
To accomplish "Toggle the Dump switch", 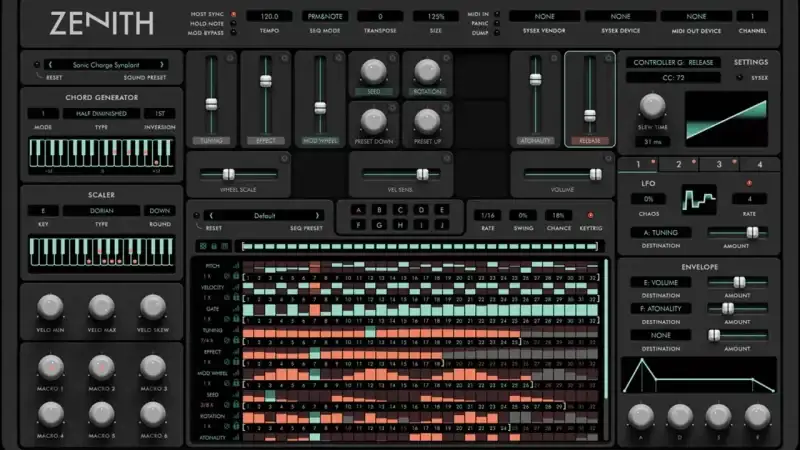I will tap(497, 33).
